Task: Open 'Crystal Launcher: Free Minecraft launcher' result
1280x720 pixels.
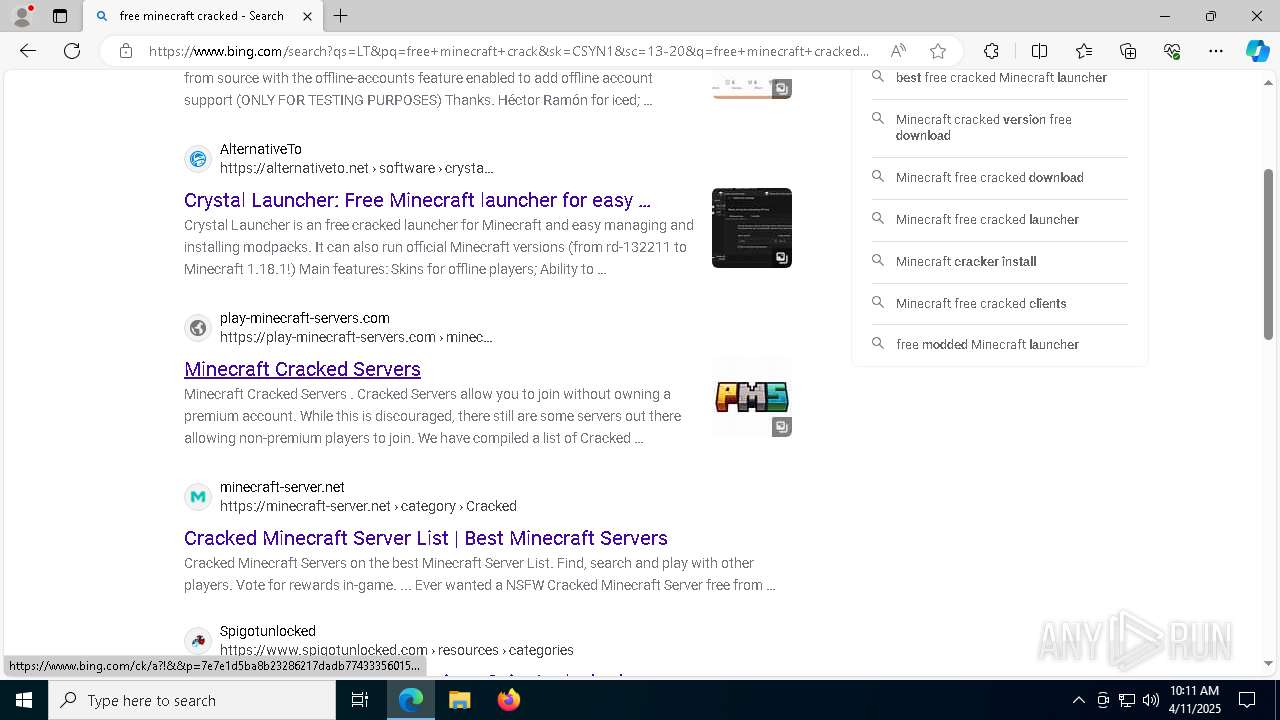Action: pos(417,200)
